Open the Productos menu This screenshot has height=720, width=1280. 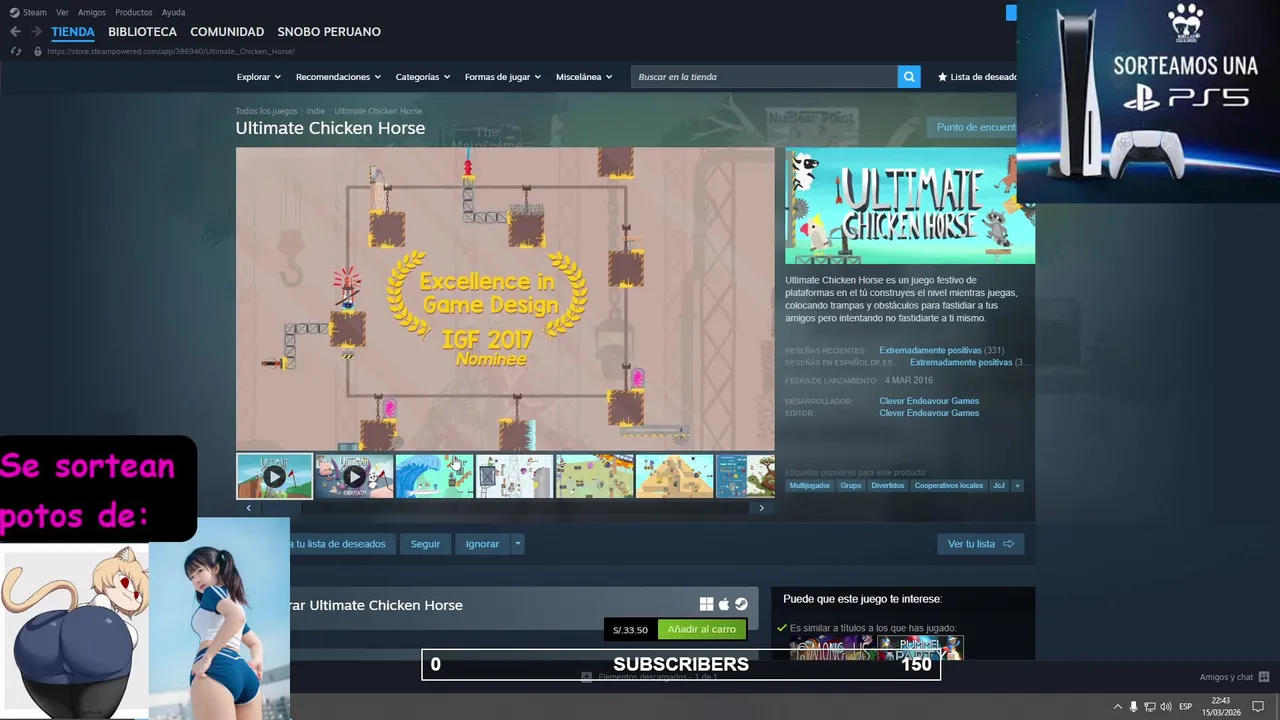[134, 12]
